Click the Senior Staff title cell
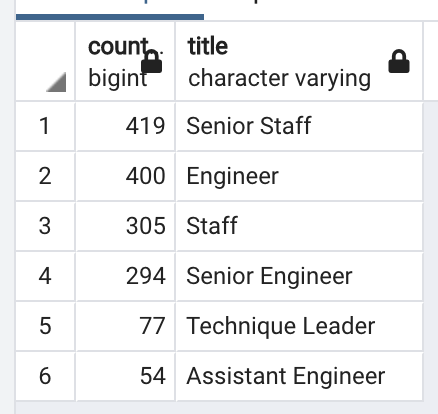 point(299,126)
